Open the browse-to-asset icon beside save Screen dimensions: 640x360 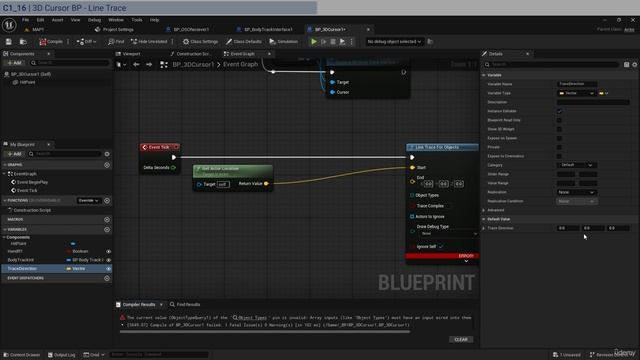(23, 42)
